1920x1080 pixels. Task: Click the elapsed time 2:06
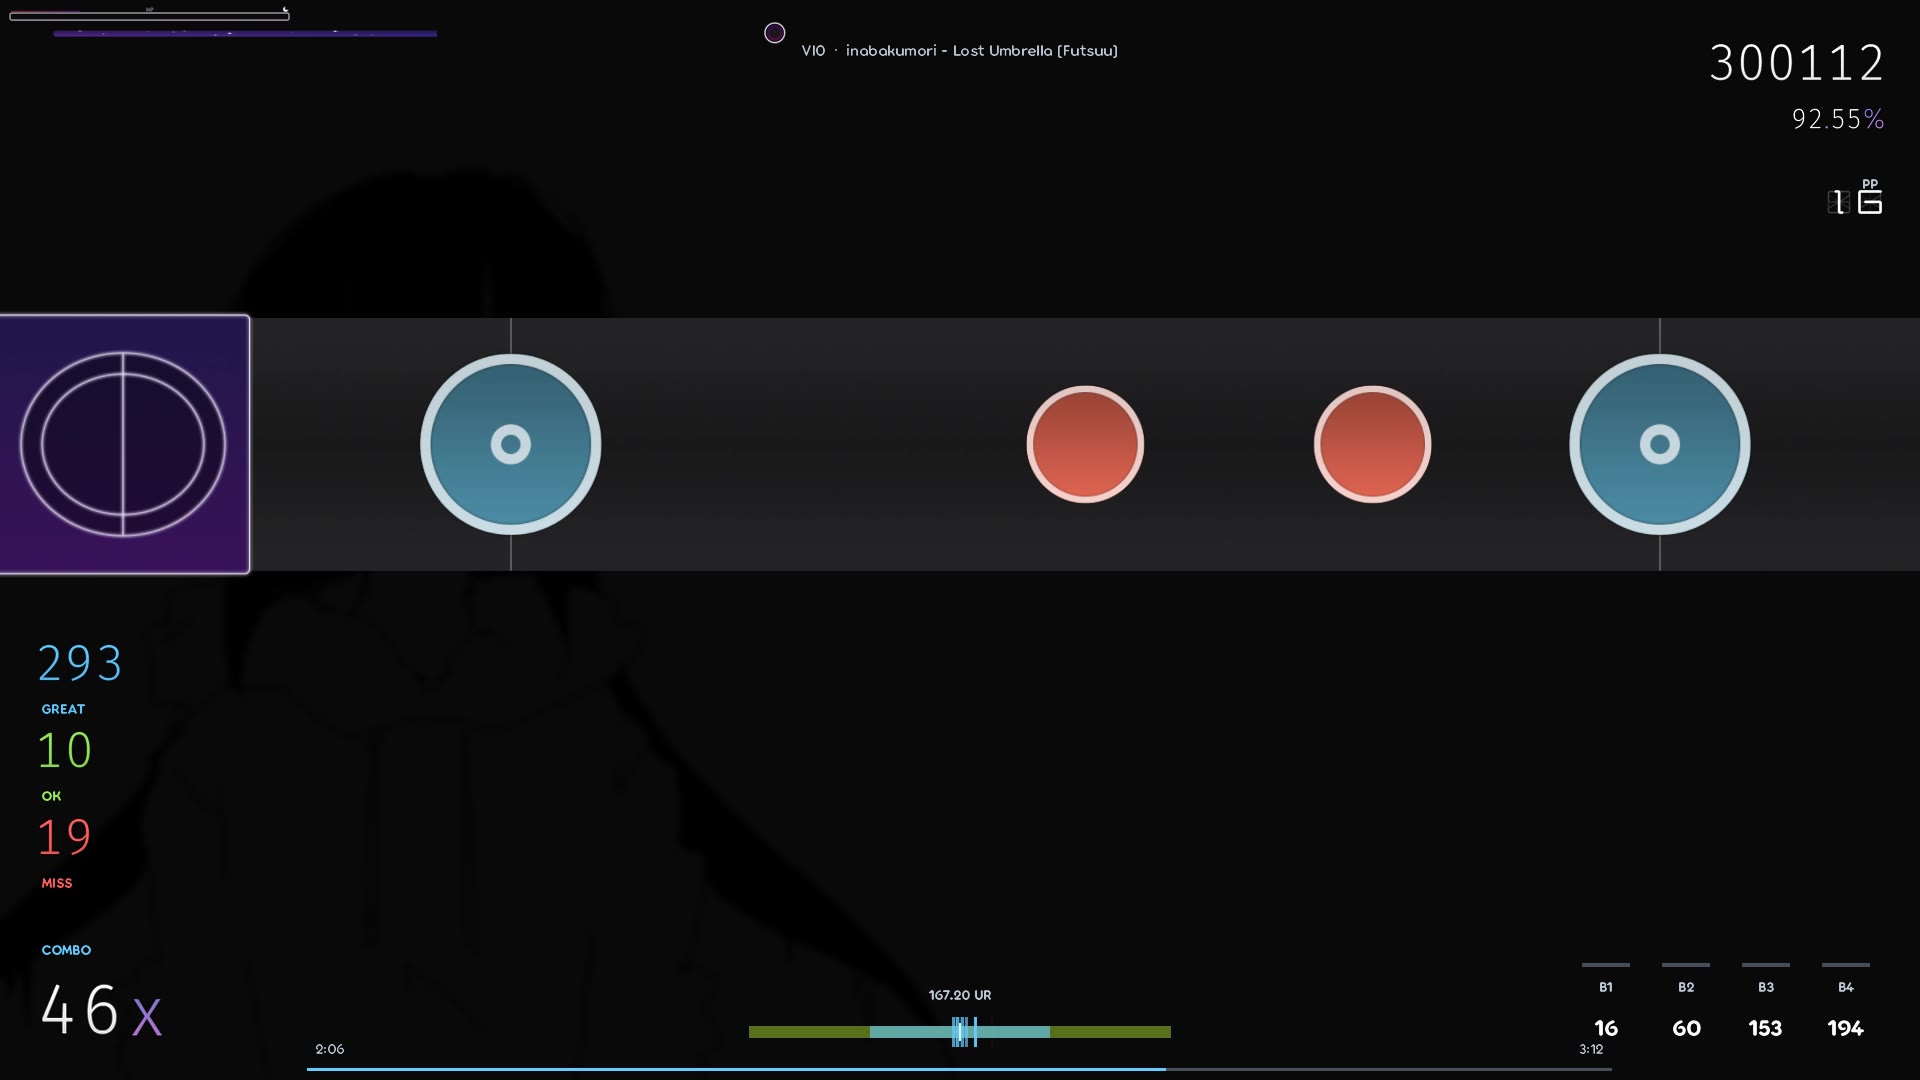pyautogui.click(x=330, y=1049)
